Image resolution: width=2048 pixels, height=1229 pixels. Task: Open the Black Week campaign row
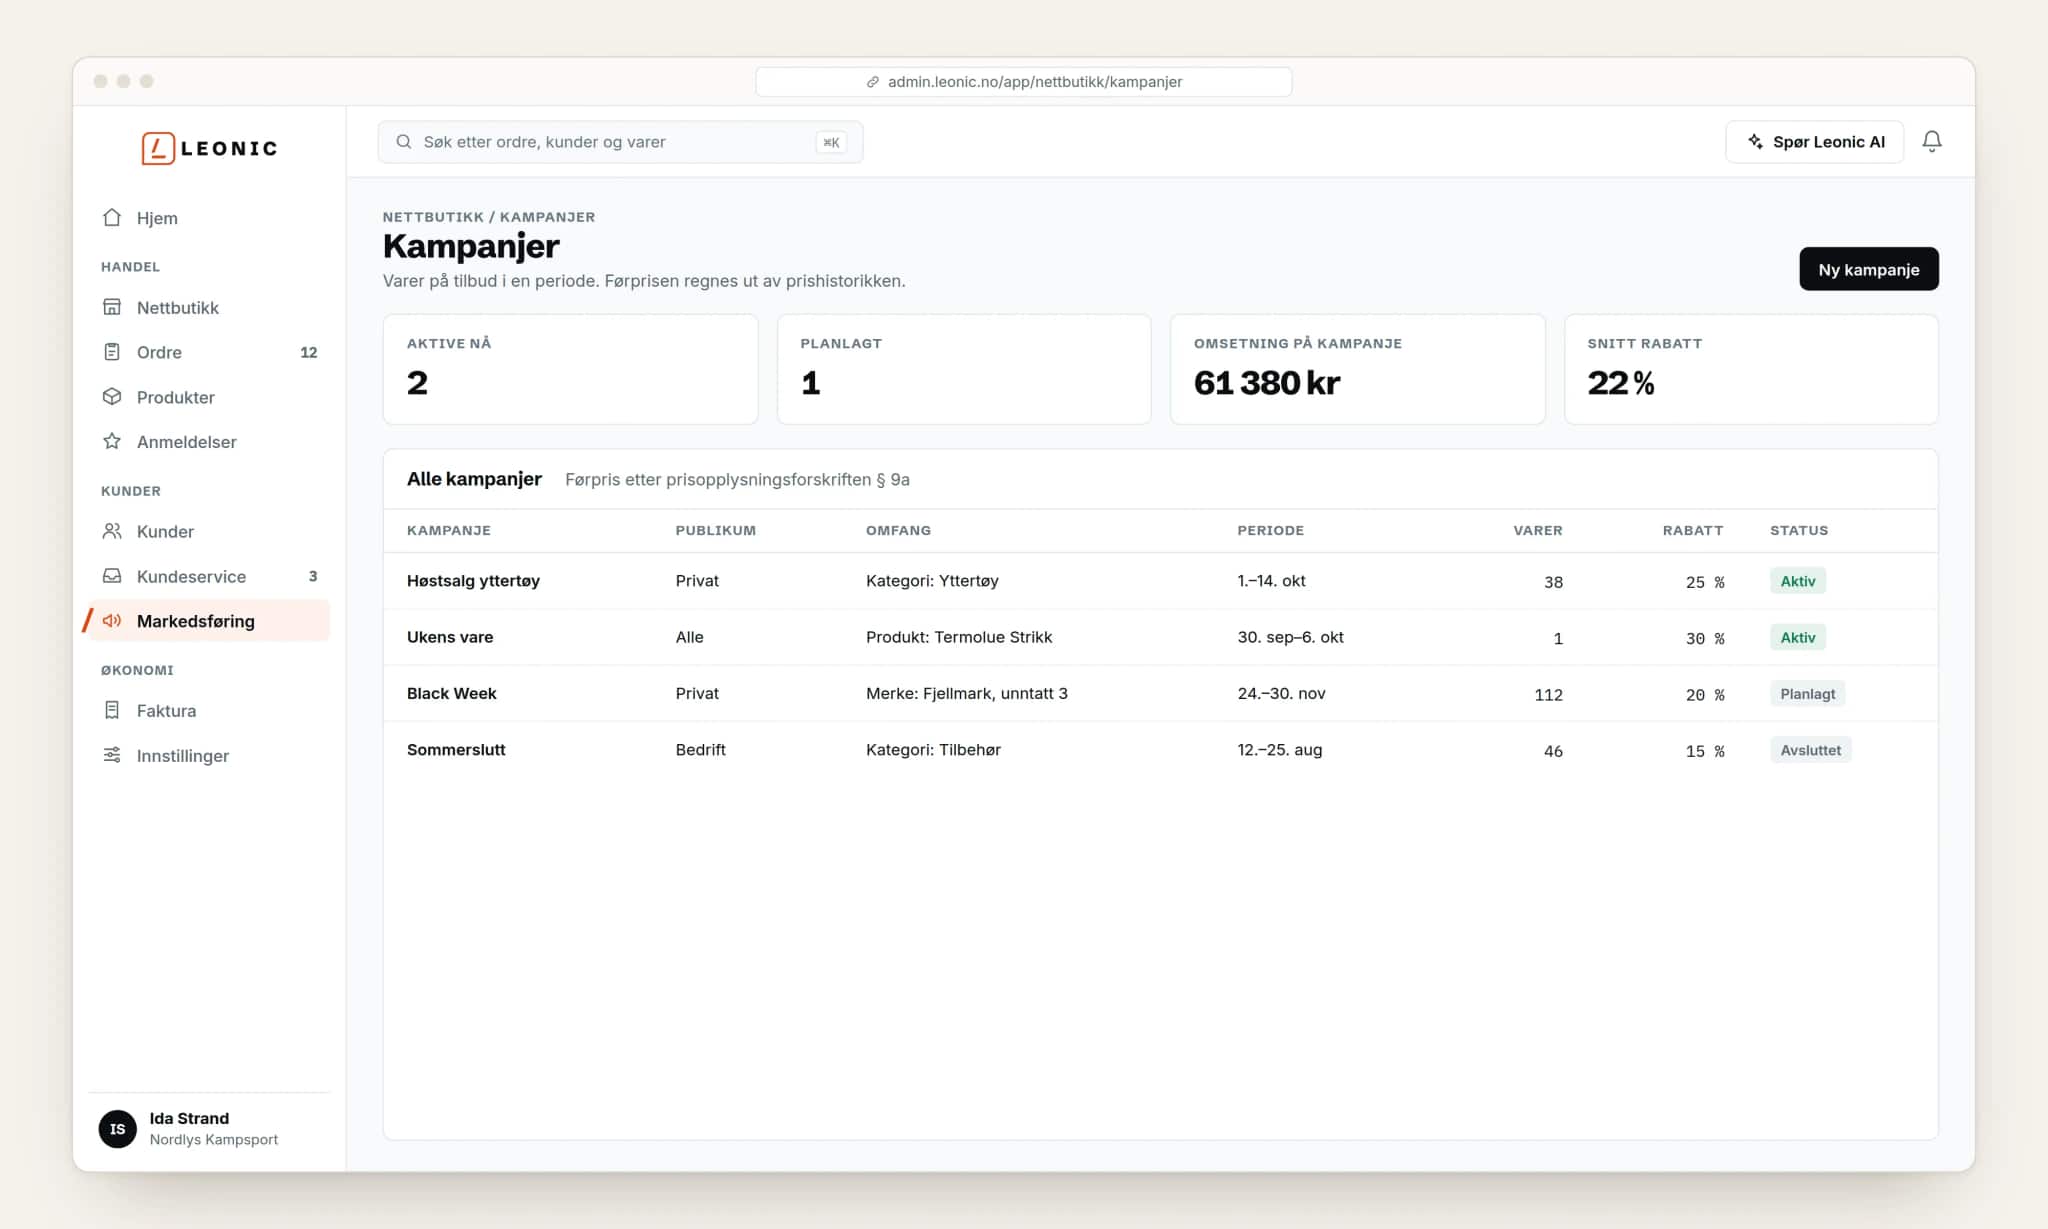click(x=1160, y=693)
